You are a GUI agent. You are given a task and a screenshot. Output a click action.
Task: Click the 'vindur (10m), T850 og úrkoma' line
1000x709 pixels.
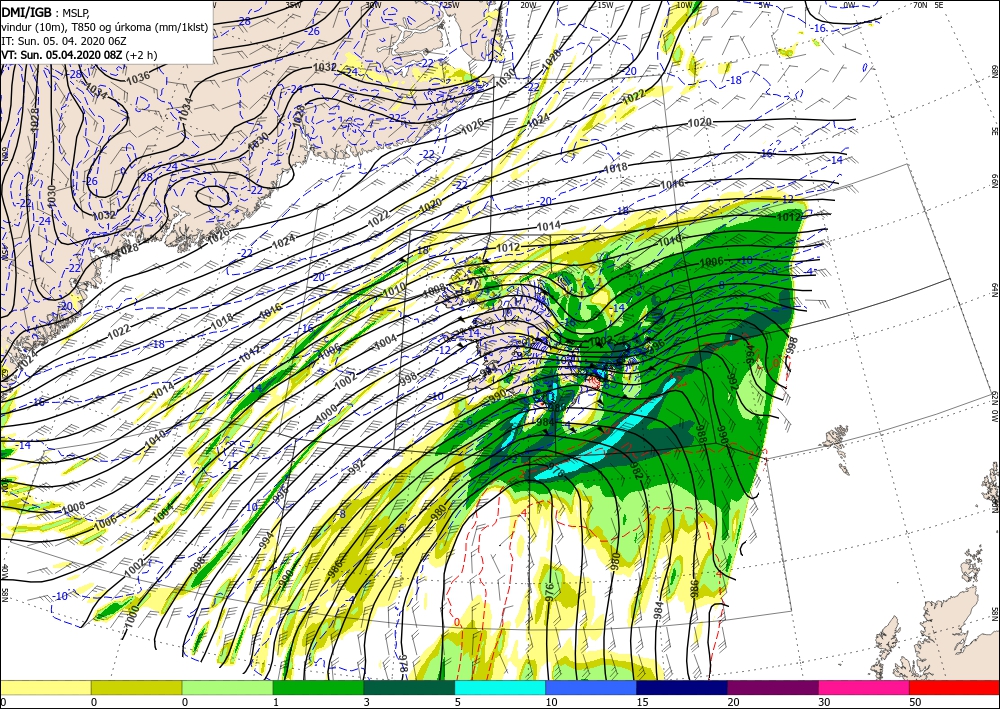(105, 27)
